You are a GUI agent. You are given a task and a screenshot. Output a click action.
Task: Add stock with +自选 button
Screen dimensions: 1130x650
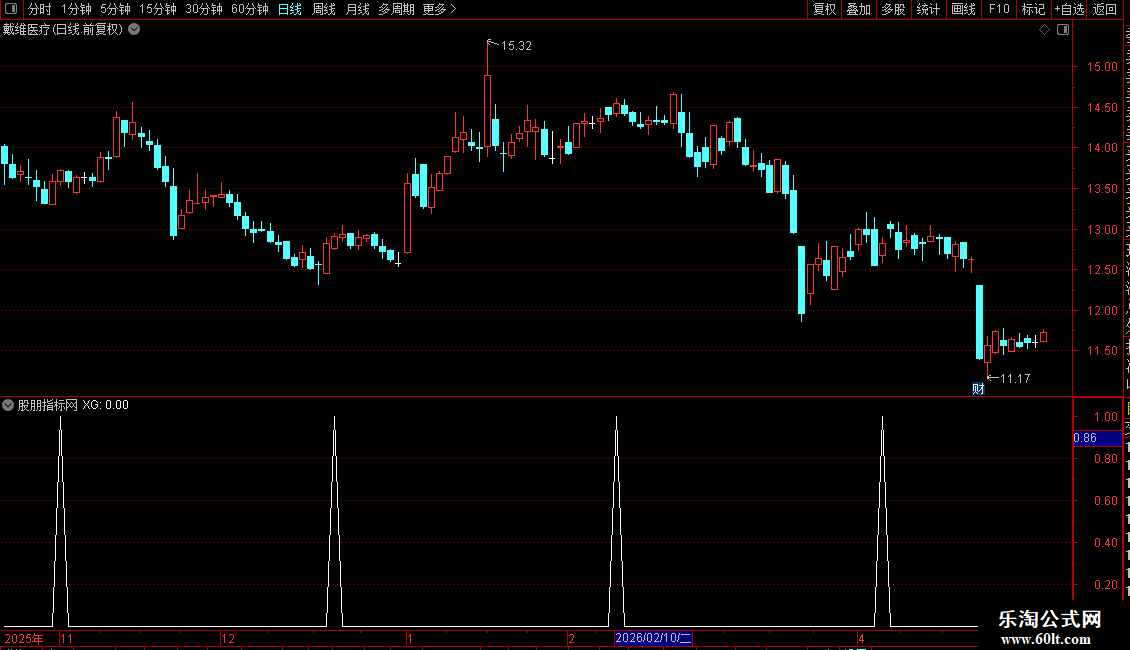[x=1069, y=9]
